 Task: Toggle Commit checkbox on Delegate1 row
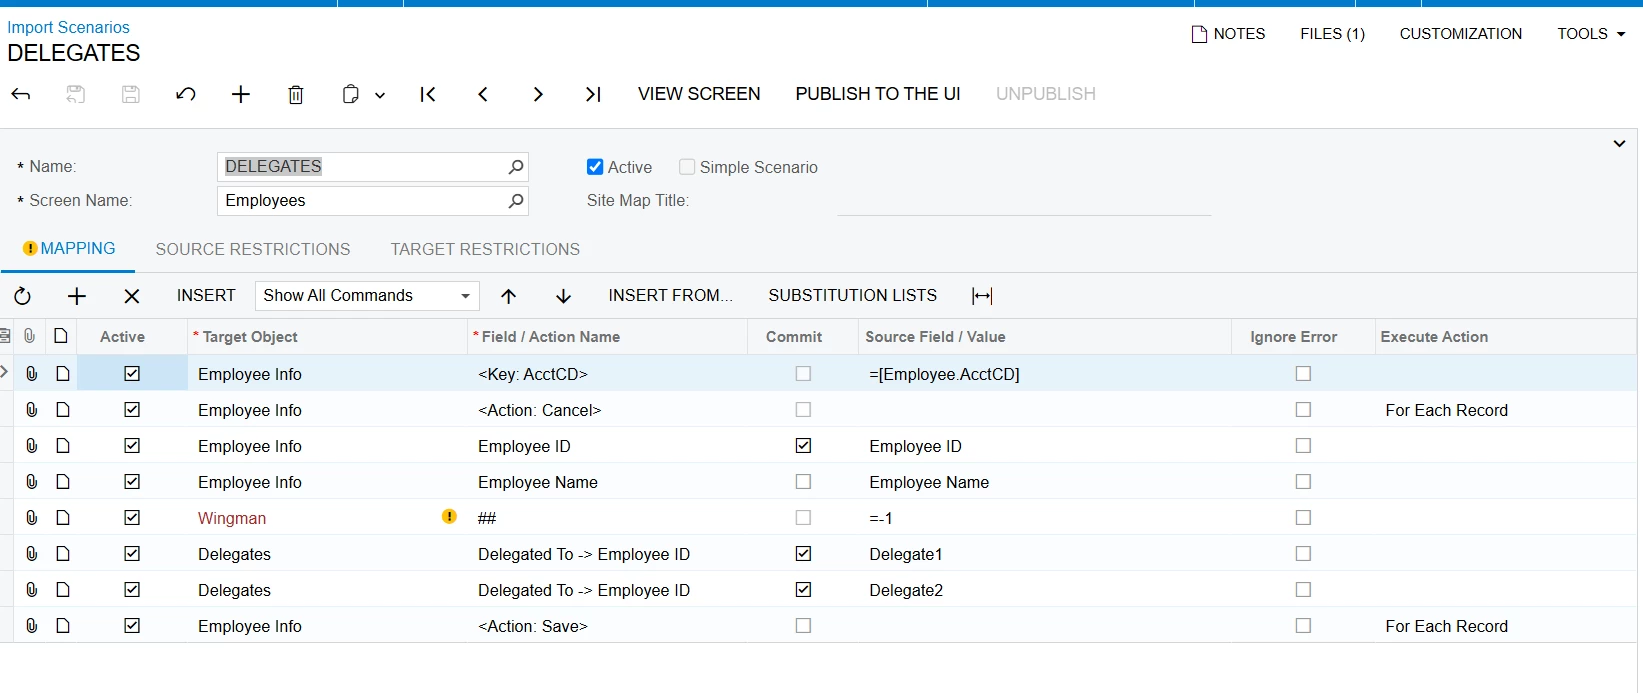pyautogui.click(x=803, y=554)
